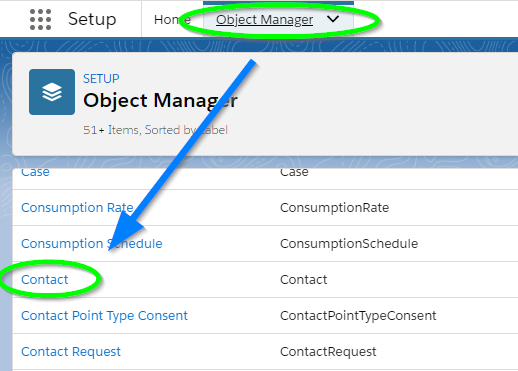Open the Consumption Rate object
Image resolution: width=518 pixels, height=371 pixels.
[77, 208]
